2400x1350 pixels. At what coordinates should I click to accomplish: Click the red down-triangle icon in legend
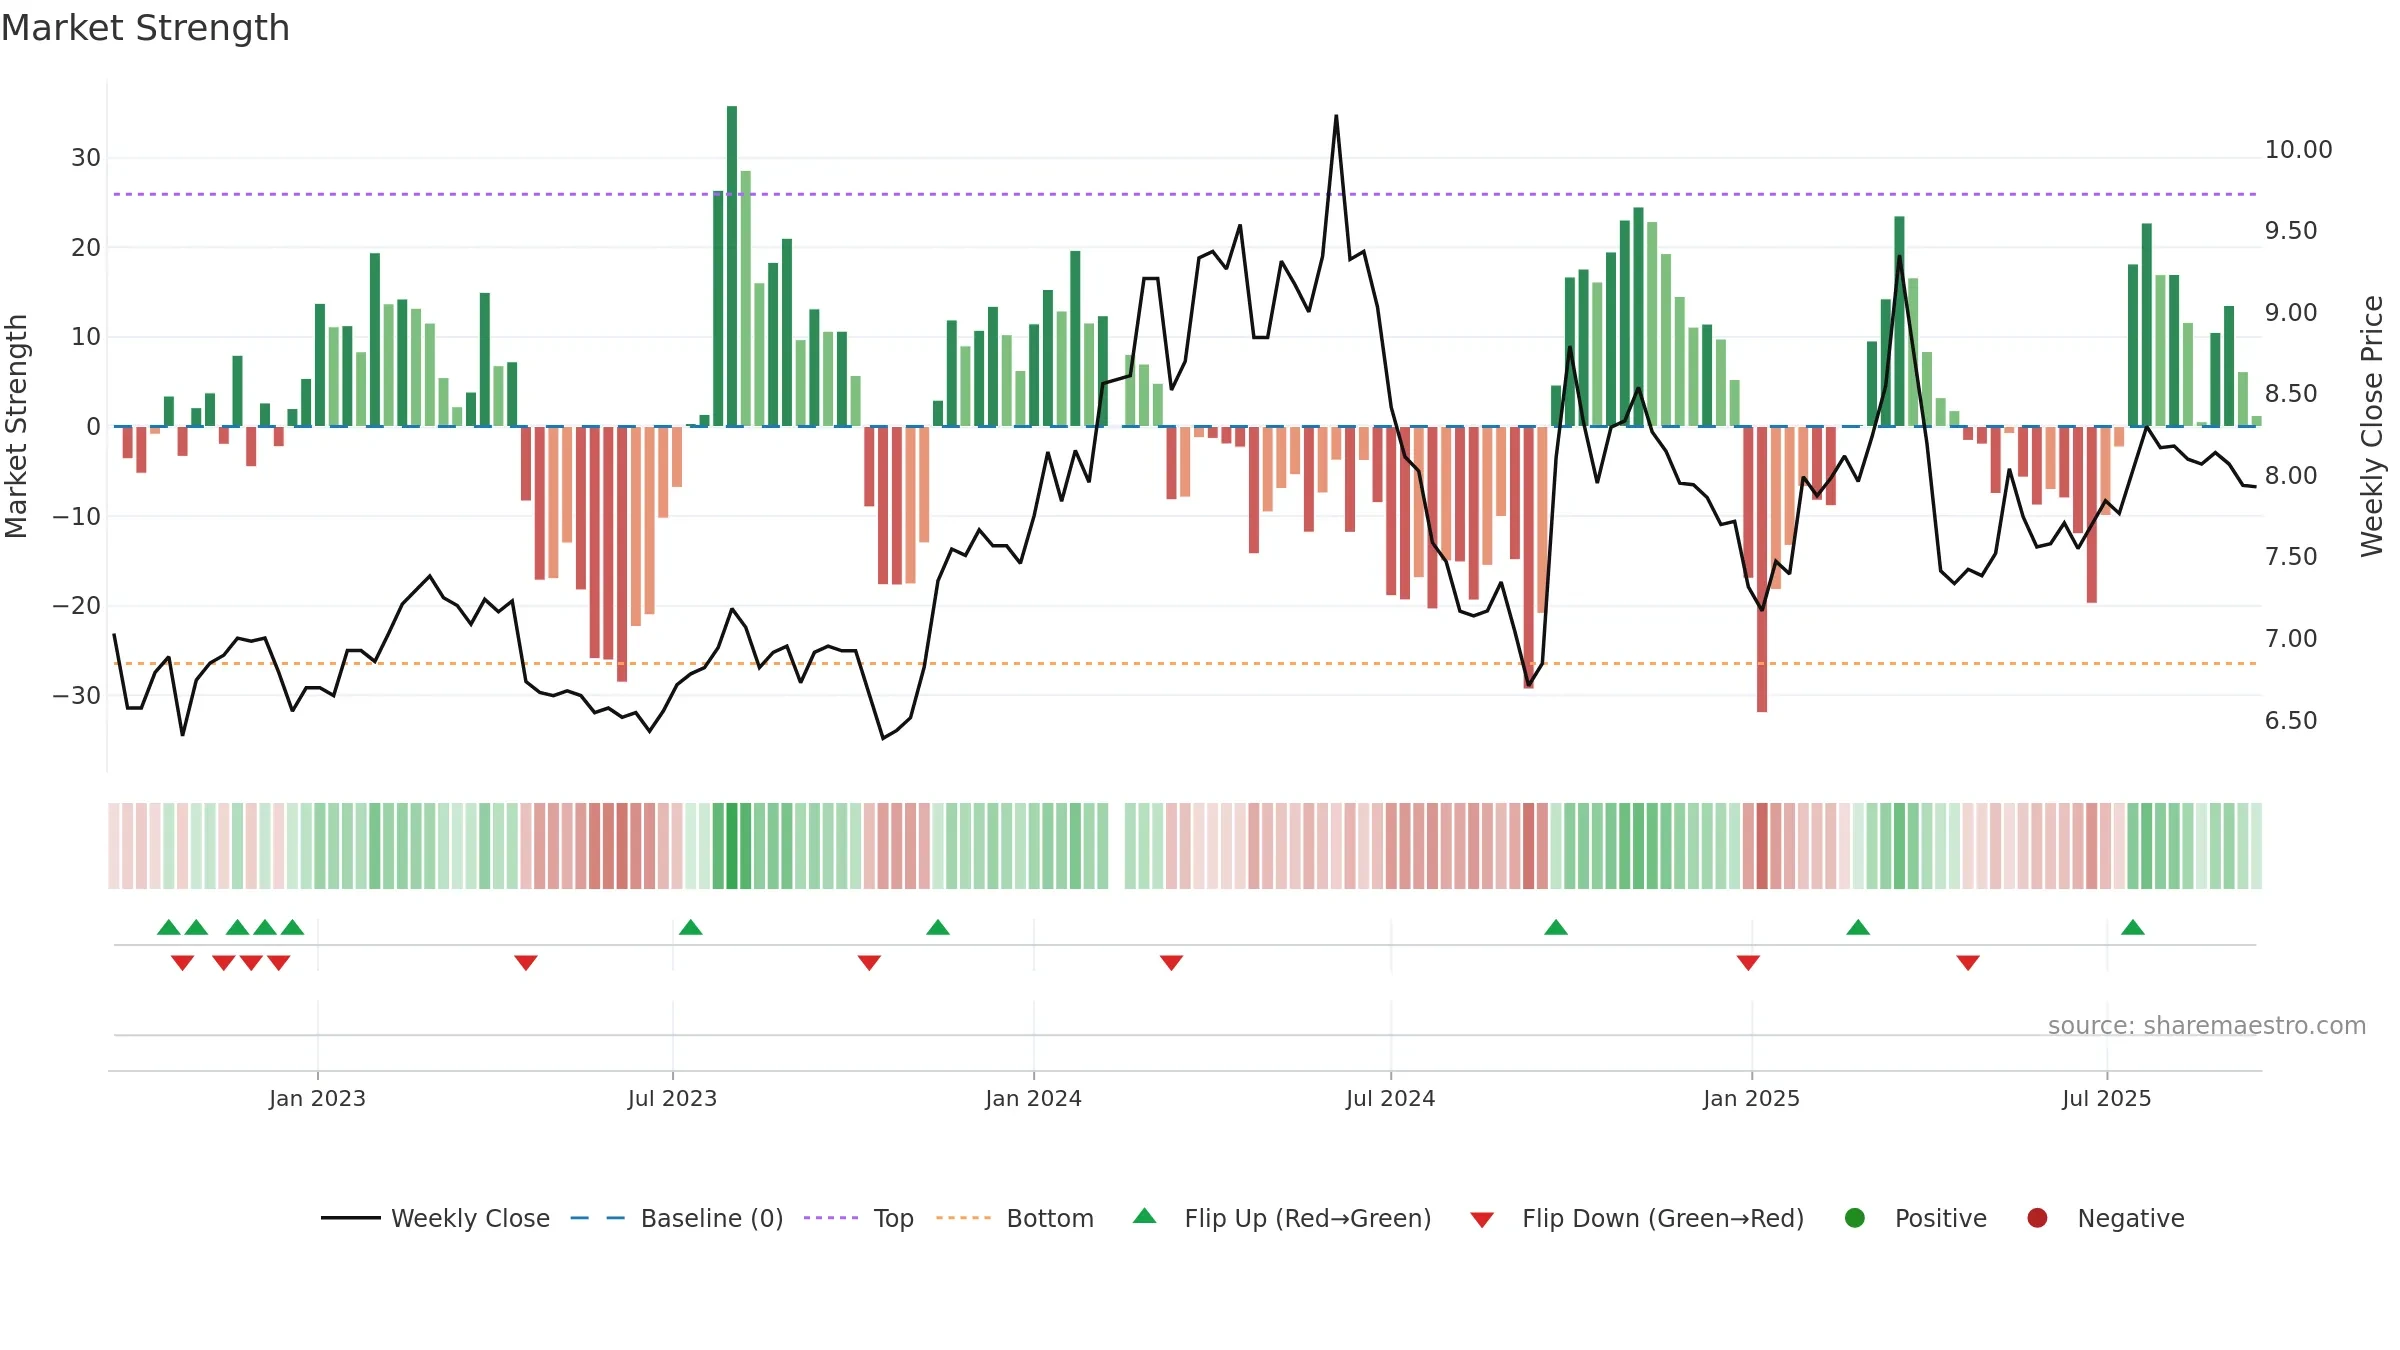click(x=1482, y=1220)
